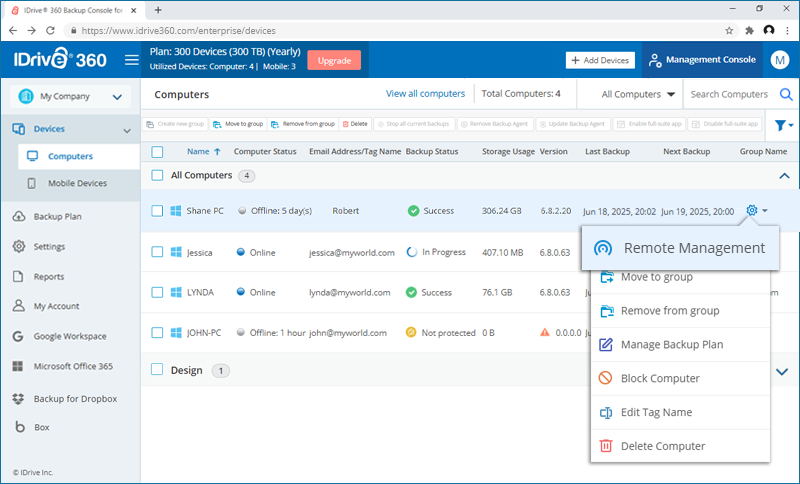The height and width of the screenshot is (484, 800).
Task: Click the Dropbox icon in sidebar
Action: tap(18, 398)
